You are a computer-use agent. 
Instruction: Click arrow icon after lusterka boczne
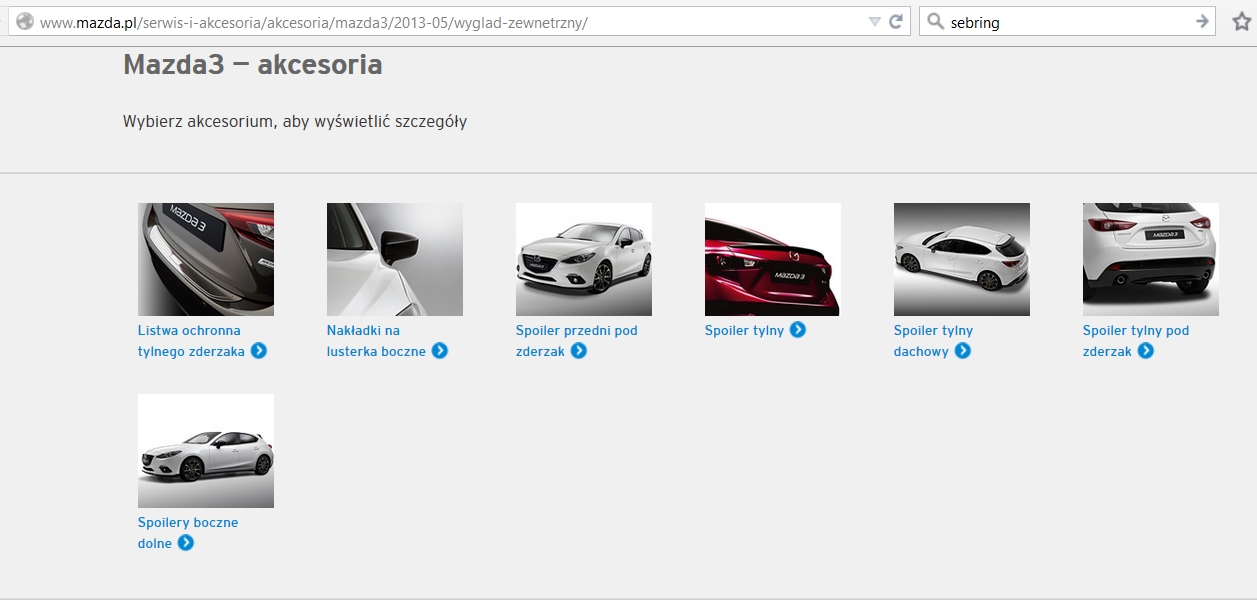(x=439, y=351)
